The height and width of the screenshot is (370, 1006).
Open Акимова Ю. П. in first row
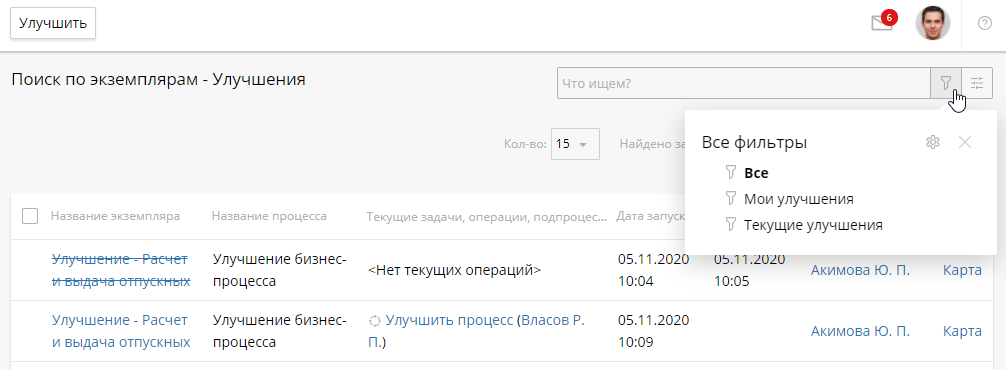pyautogui.click(x=860, y=270)
